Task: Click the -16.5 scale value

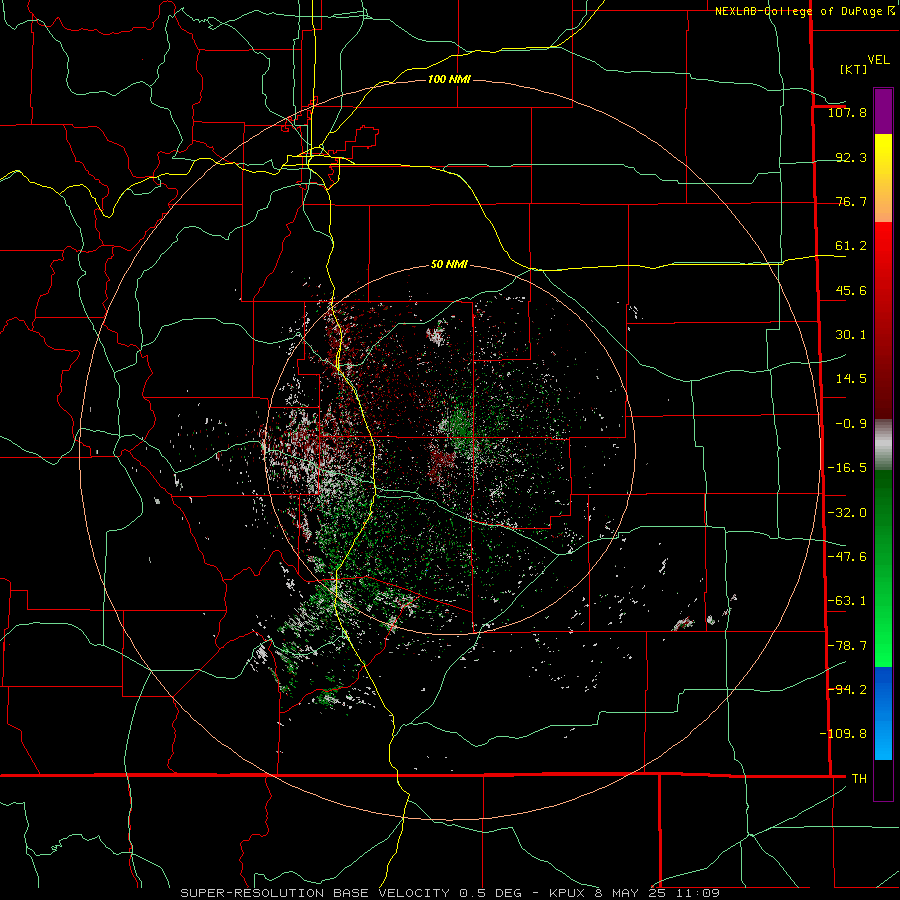Action: [x=847, y=468]
